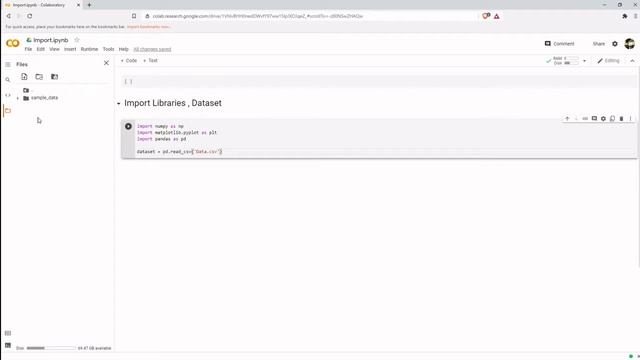Mount Google Drive in Files panel
The width and height of the screenshot is (640, 360).
pyautogui.click(x=54, y=77)
